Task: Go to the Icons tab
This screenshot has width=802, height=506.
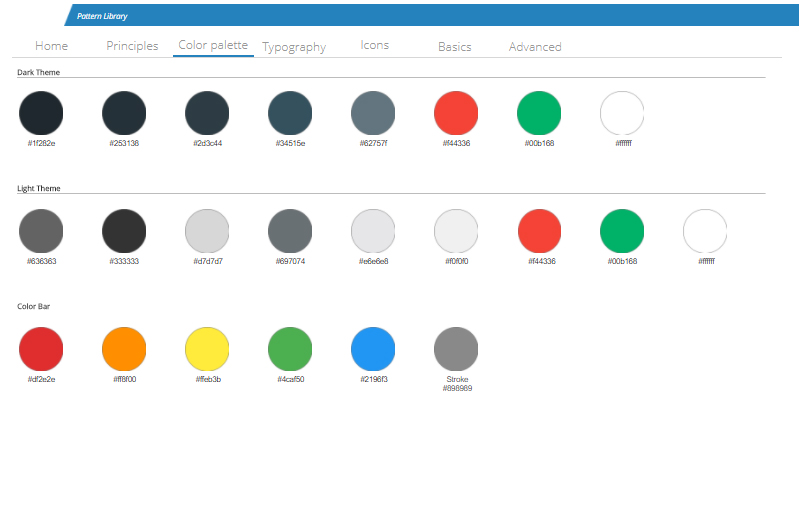Action: click(x=374, y=45)
